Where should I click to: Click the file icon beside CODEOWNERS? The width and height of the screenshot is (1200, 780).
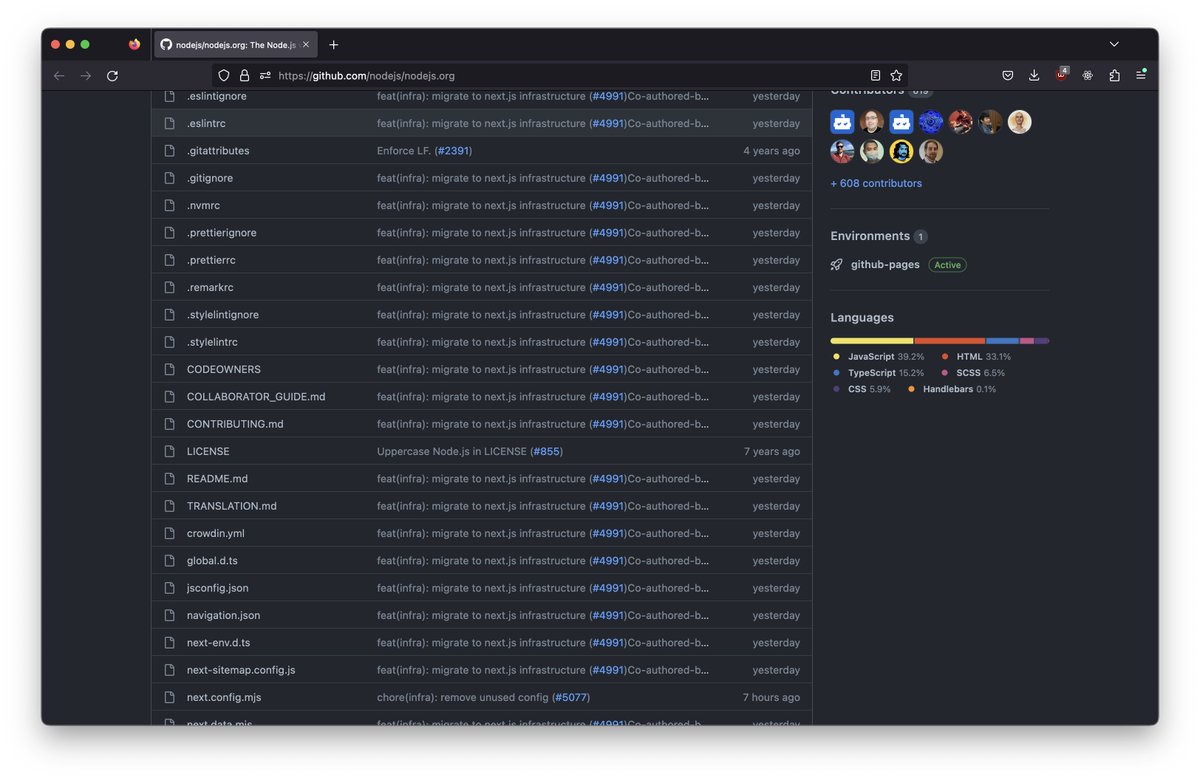pyautogui.click(x=169, y=370)
